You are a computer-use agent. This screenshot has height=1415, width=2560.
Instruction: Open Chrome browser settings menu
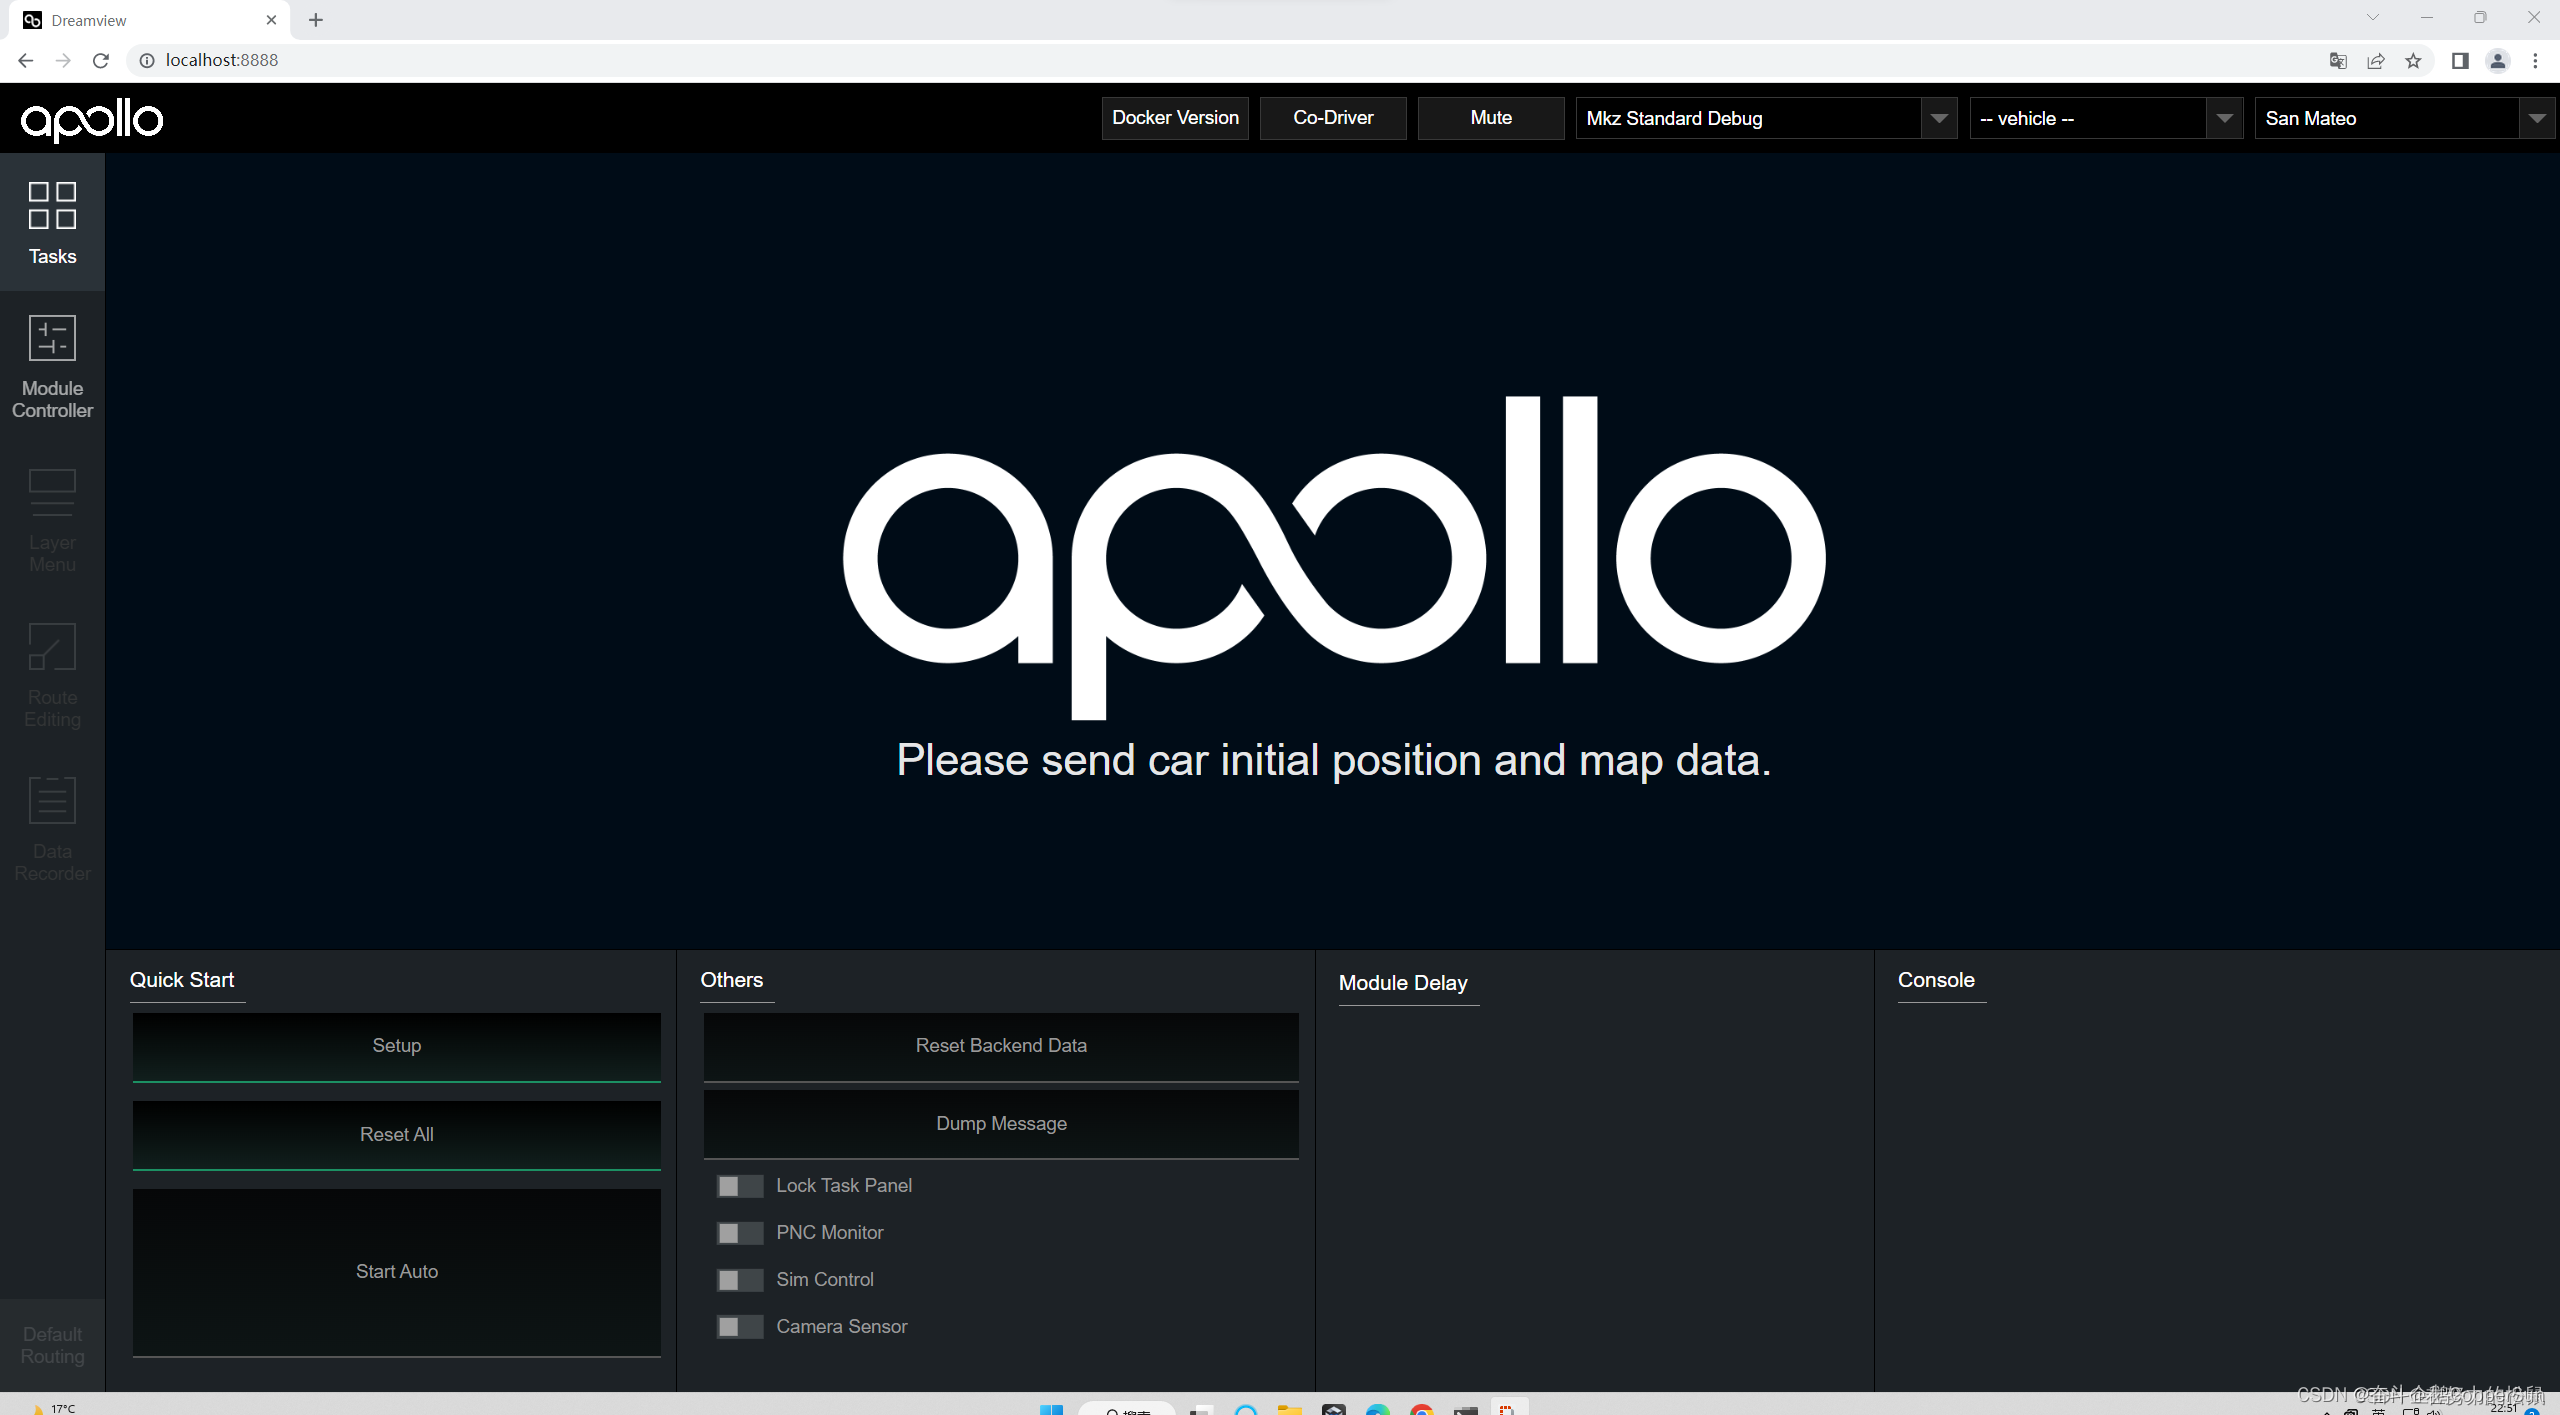coord(2537,60)
